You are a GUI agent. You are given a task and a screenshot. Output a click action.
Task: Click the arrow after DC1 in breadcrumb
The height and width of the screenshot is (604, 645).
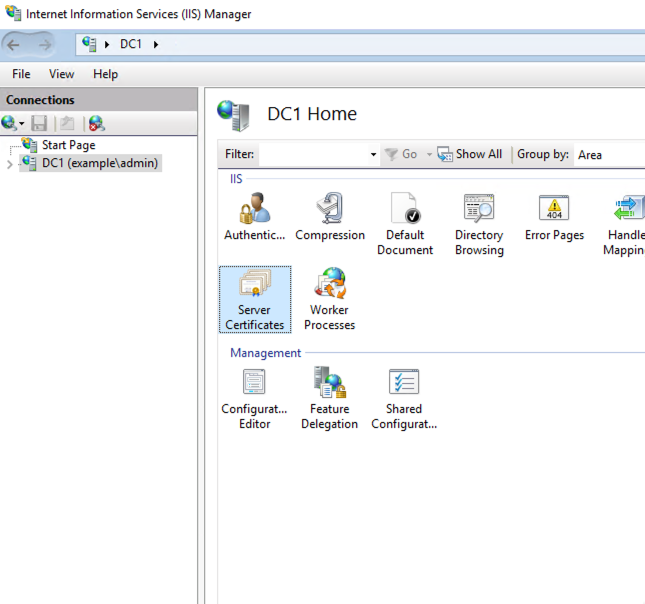point(156,44)
